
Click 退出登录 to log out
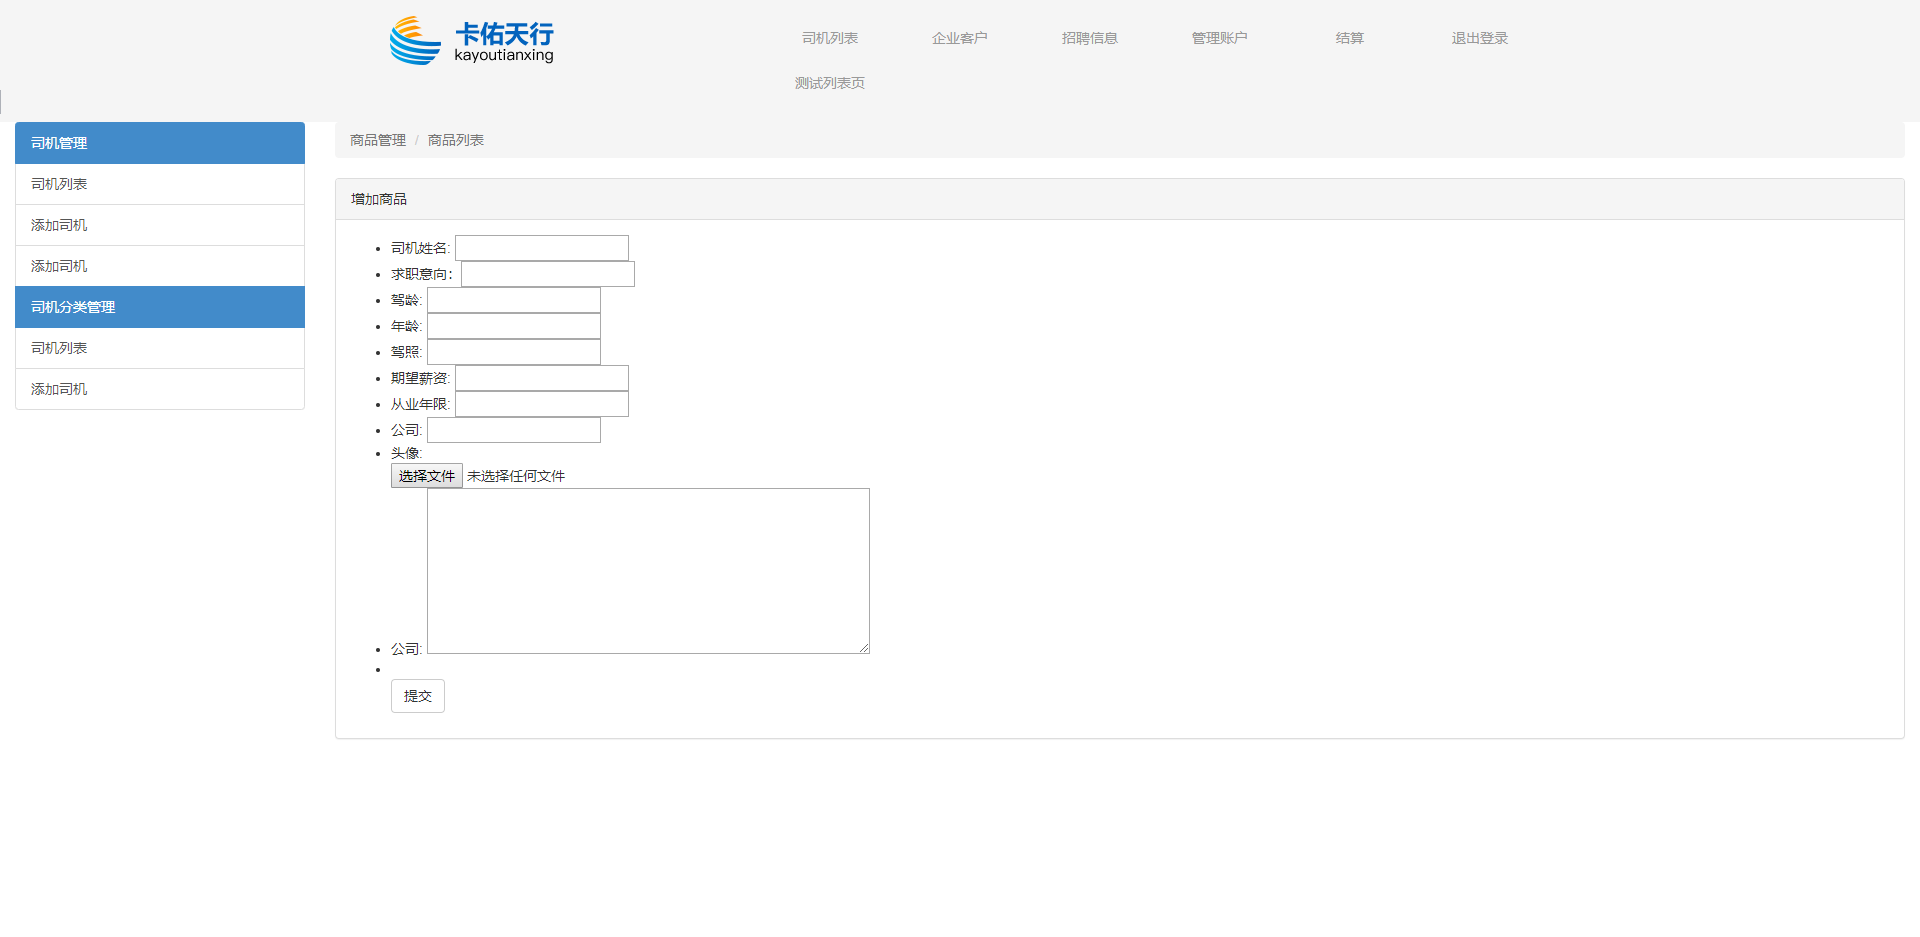tap(1479, 38)
